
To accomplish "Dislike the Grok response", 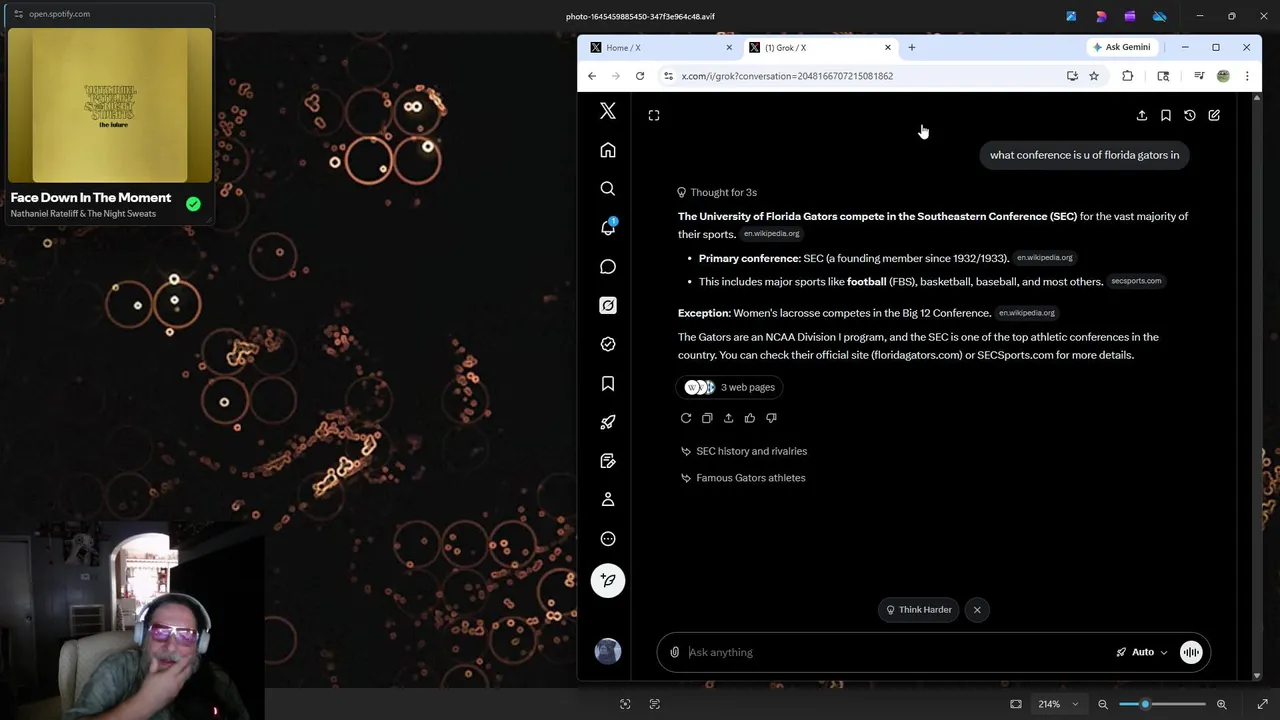I will [771, 418].
